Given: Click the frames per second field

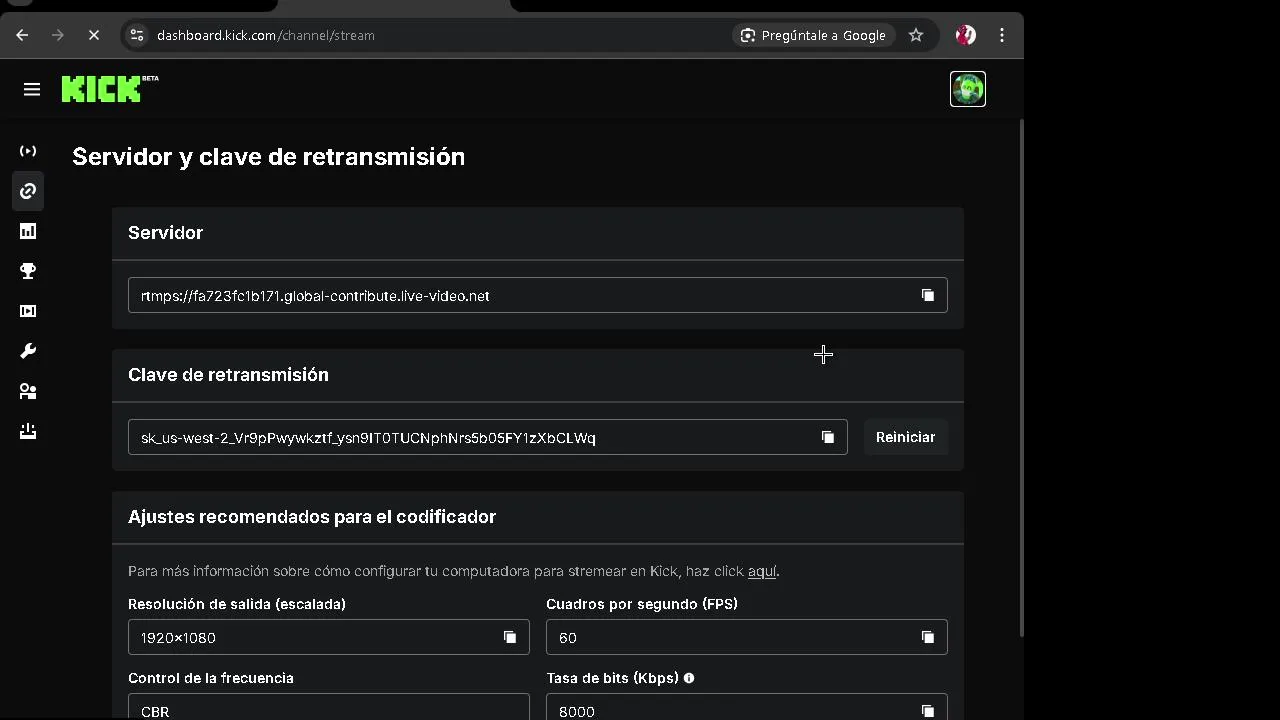Looking at the screenshot, I should 747,637.
